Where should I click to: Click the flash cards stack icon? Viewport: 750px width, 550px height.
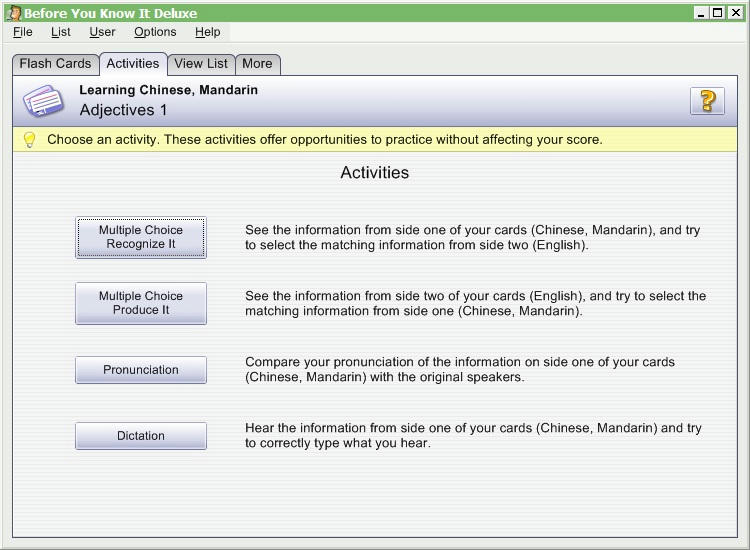pos(43,101)
